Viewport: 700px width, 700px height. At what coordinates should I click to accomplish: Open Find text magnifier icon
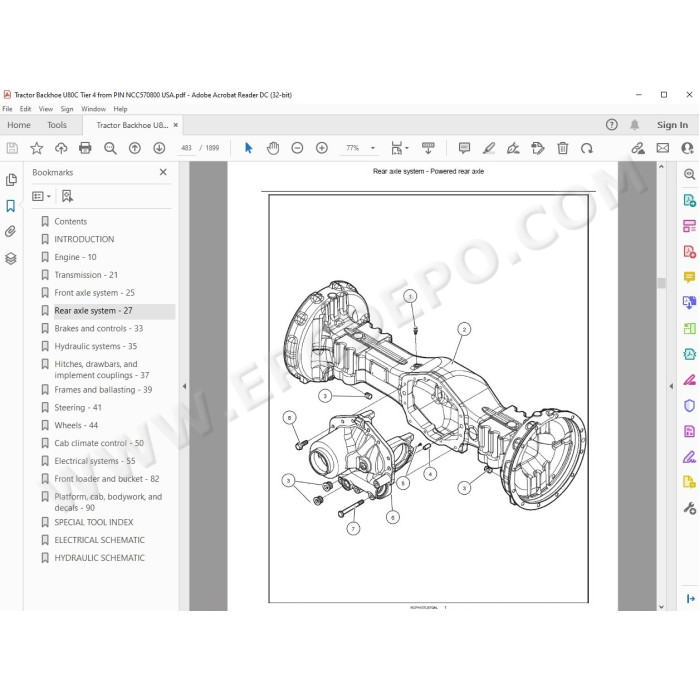coord(110,148)
